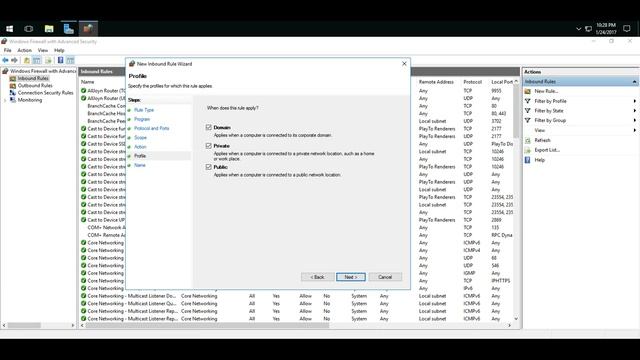The height and width of the screenshot is (360, 640).
Task: Go to the Program wizard step
Action: (x=142, y=119)
